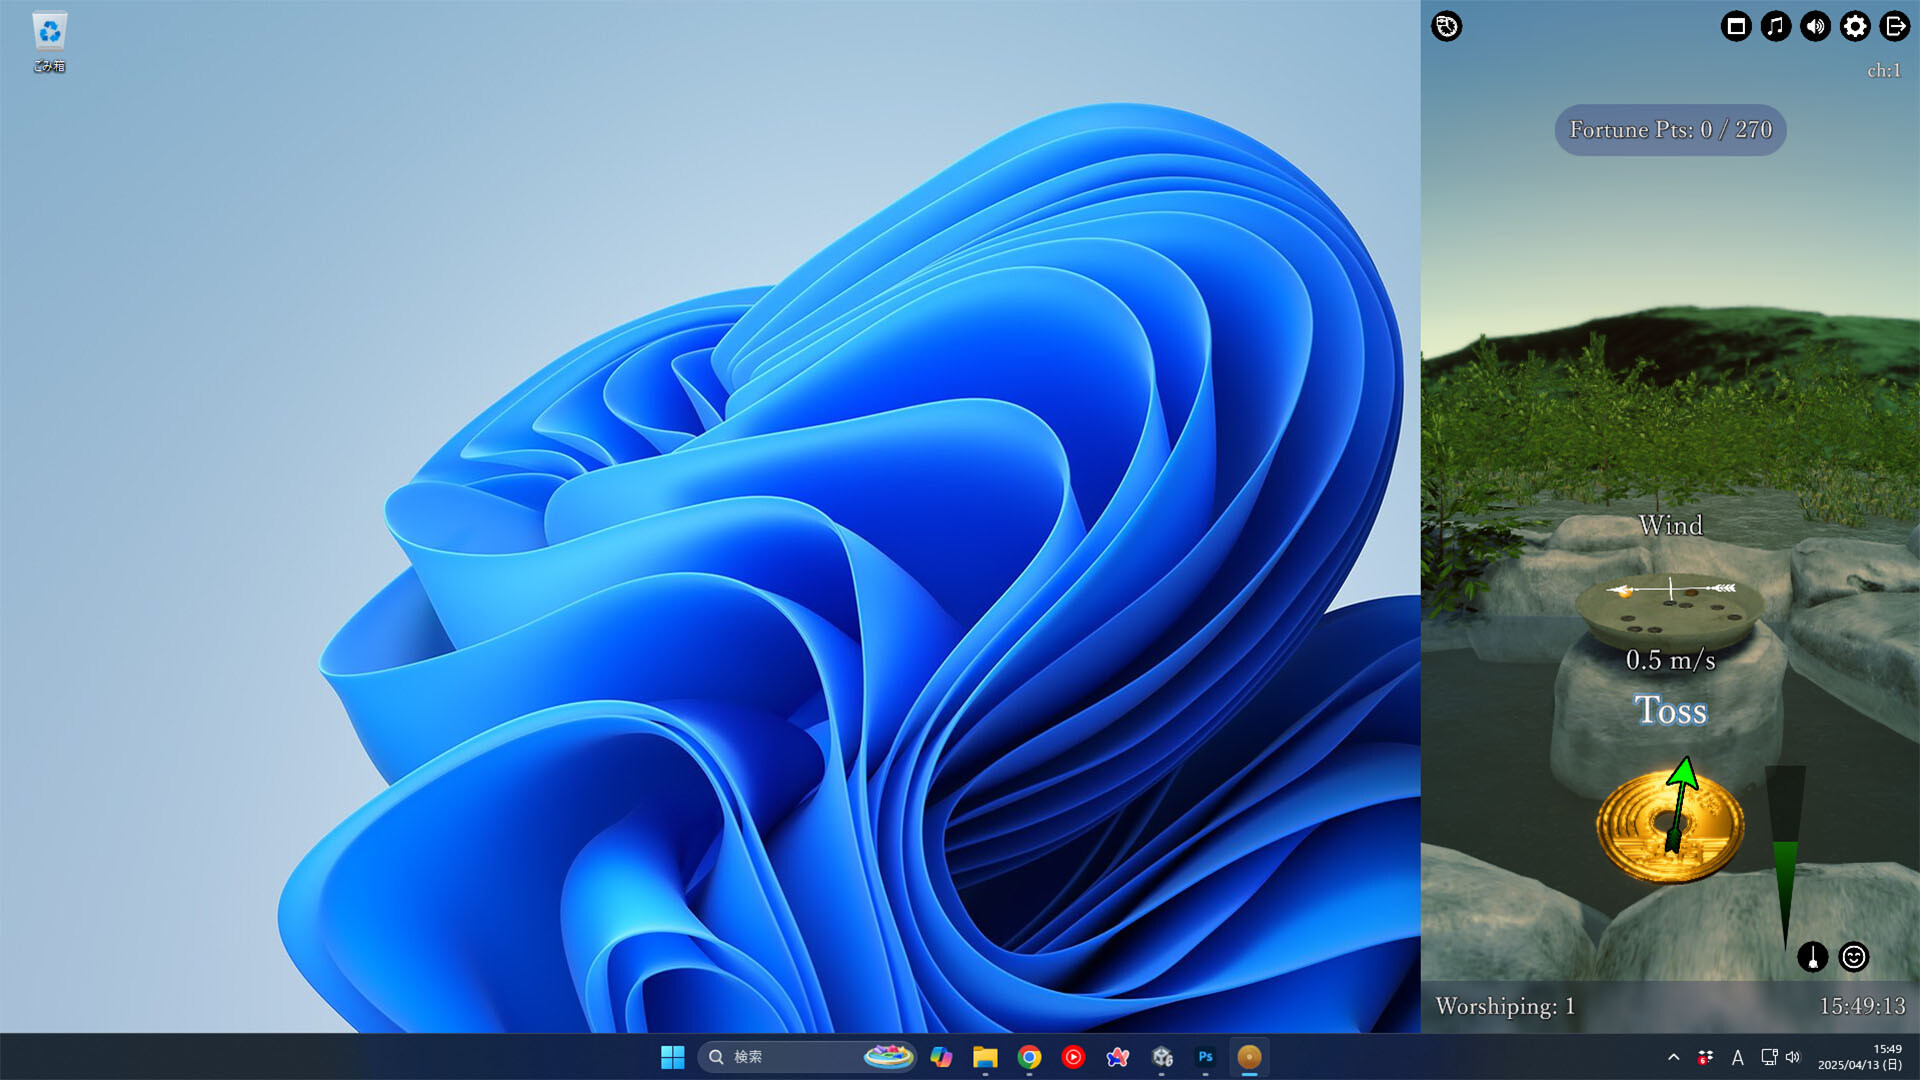Mute game audio via the speaker icon
Image resolution: width=1920 pixels, height=1080 pixels.
[1815, 27]
